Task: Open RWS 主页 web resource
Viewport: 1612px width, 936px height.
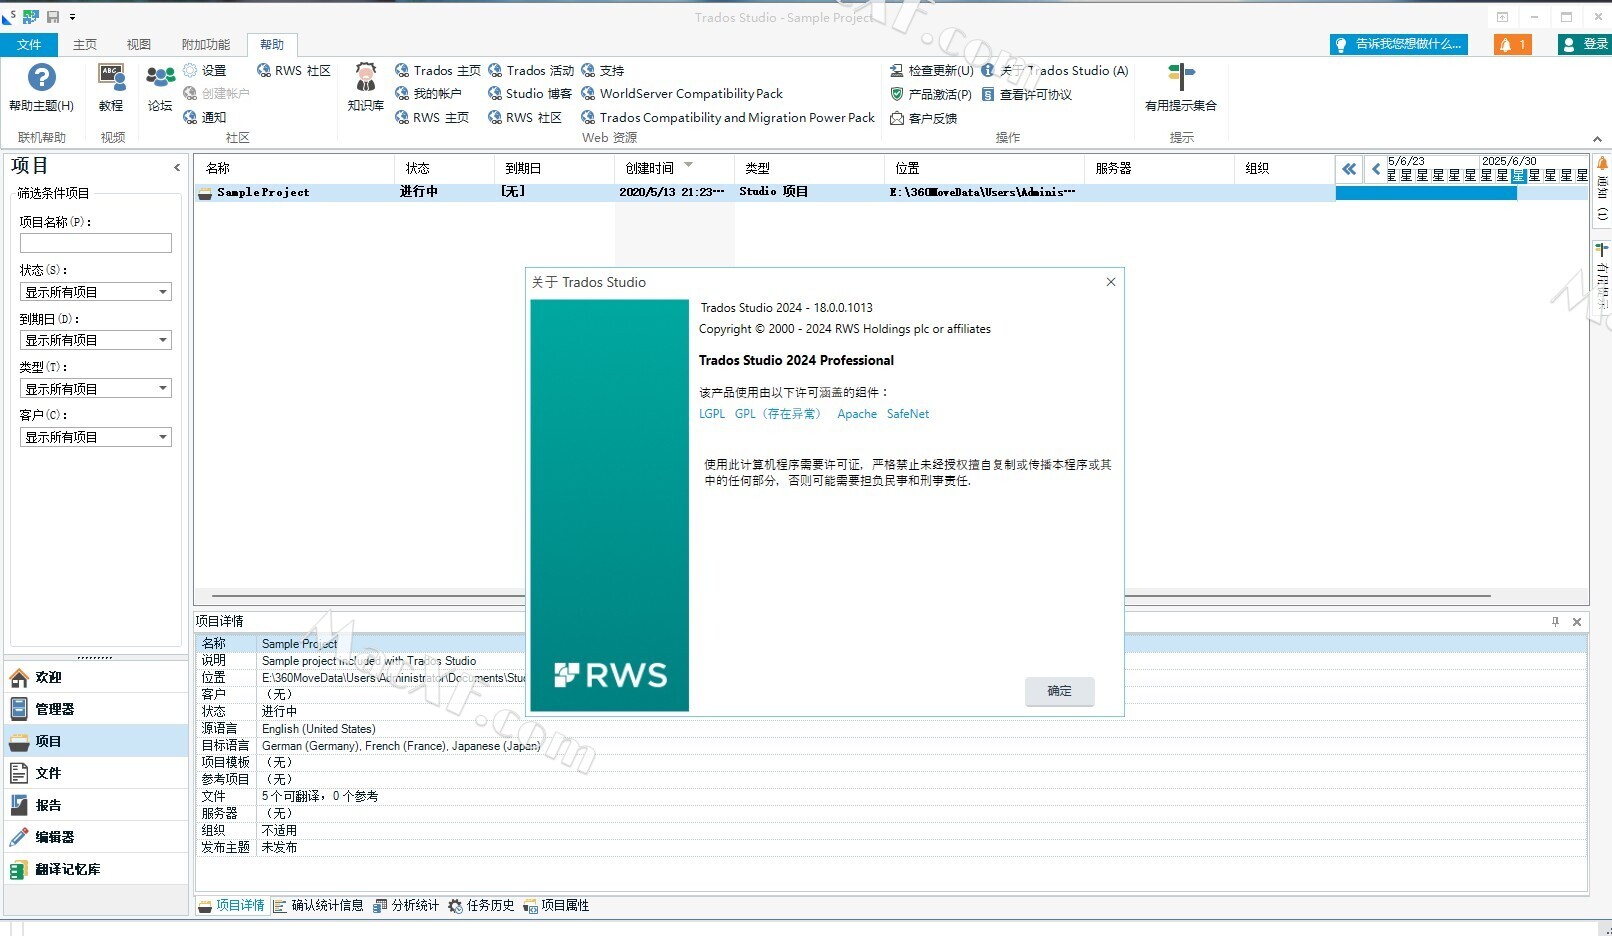Action: tap(432, 117)
